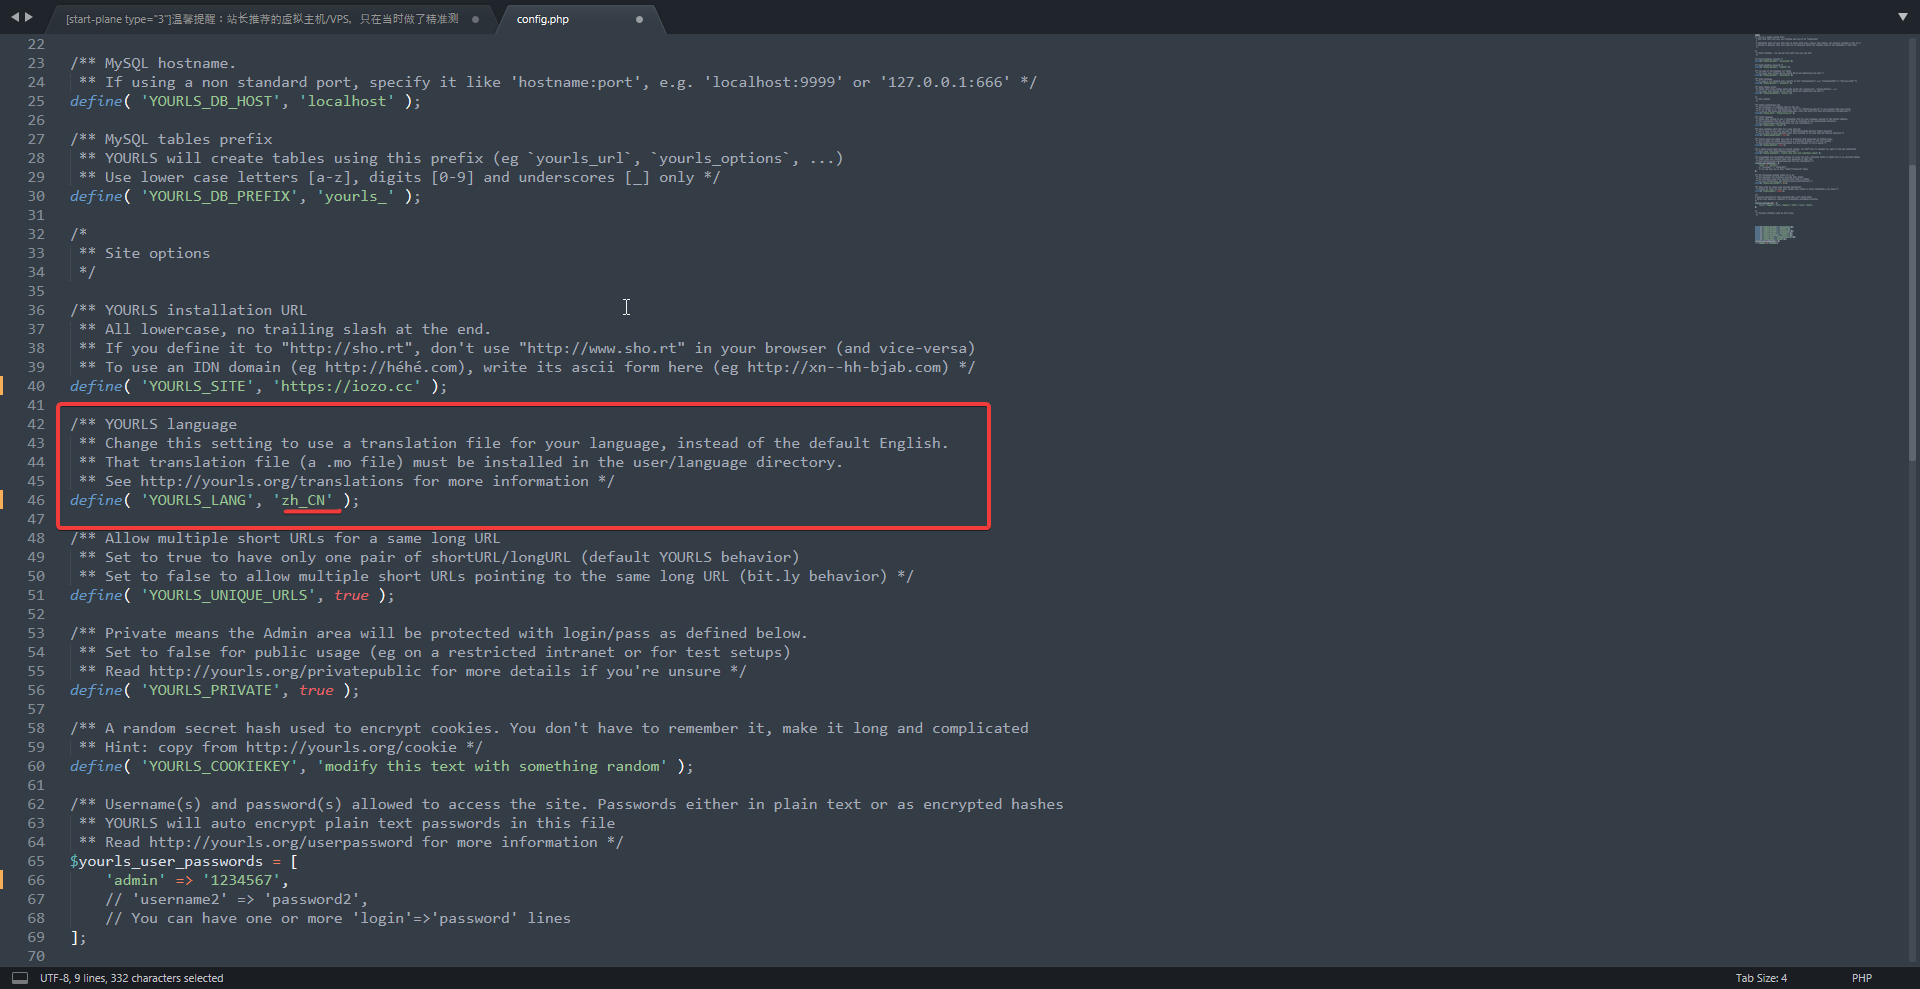Viewport: 1920px width, 989px height.
Task: Switch to the start-plane type tab
Action: 262,19
